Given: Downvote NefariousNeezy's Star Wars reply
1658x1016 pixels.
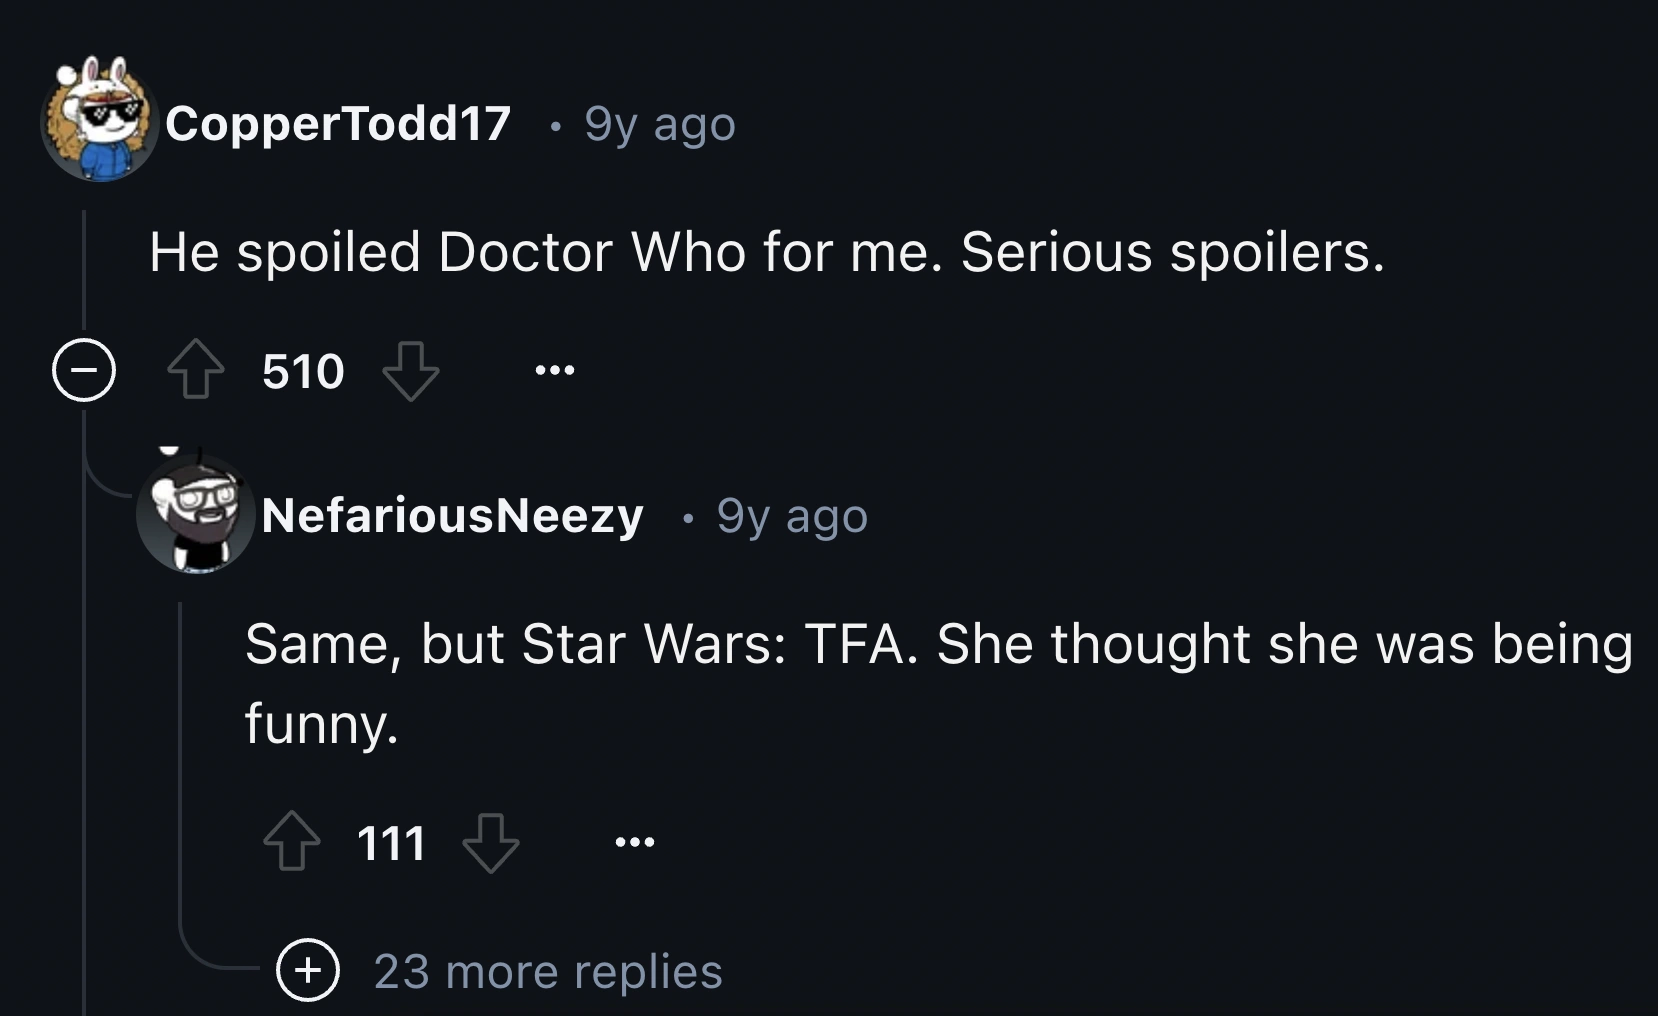Looking at the screenshot, I should click(x=491, y=842).
